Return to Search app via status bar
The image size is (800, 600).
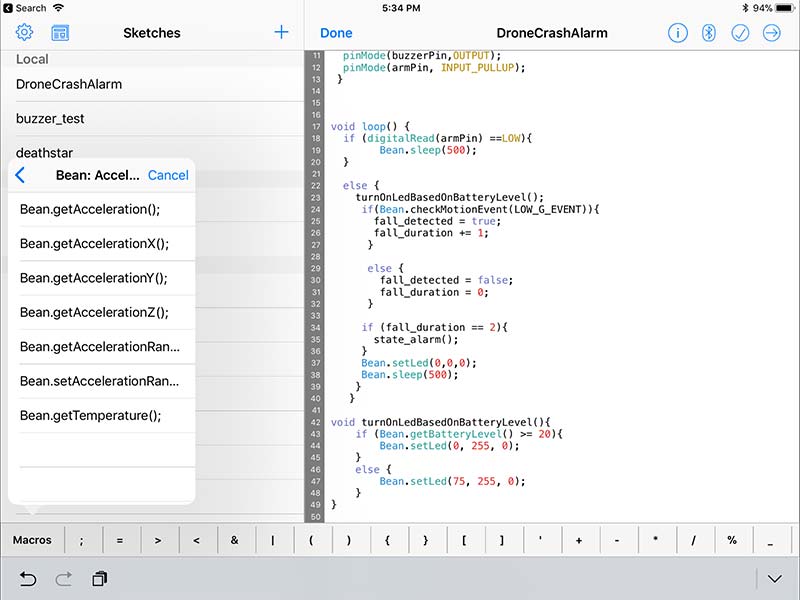coord(24,8)
